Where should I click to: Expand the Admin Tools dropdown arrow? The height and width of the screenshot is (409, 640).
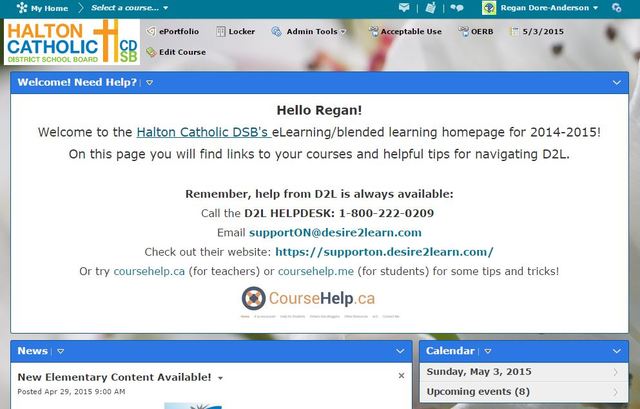tap(343, 32)
